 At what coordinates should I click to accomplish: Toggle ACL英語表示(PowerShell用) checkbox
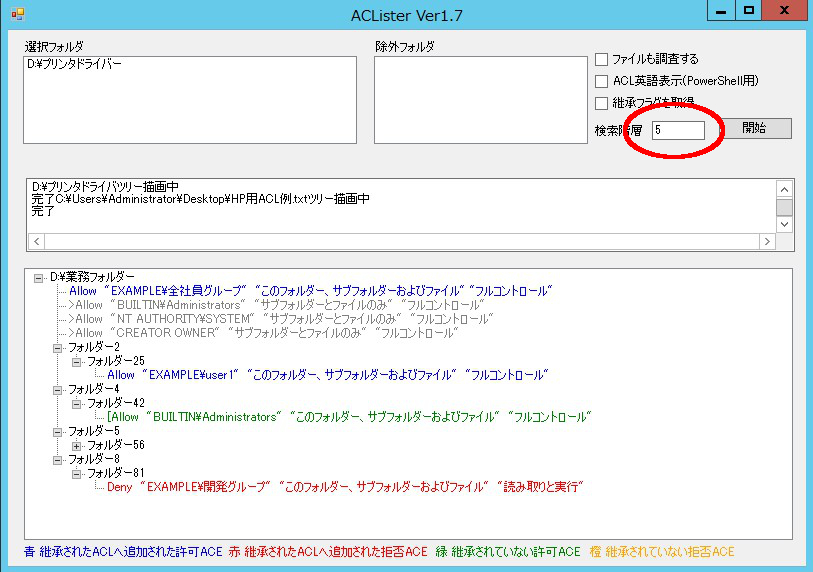[601, 81]
